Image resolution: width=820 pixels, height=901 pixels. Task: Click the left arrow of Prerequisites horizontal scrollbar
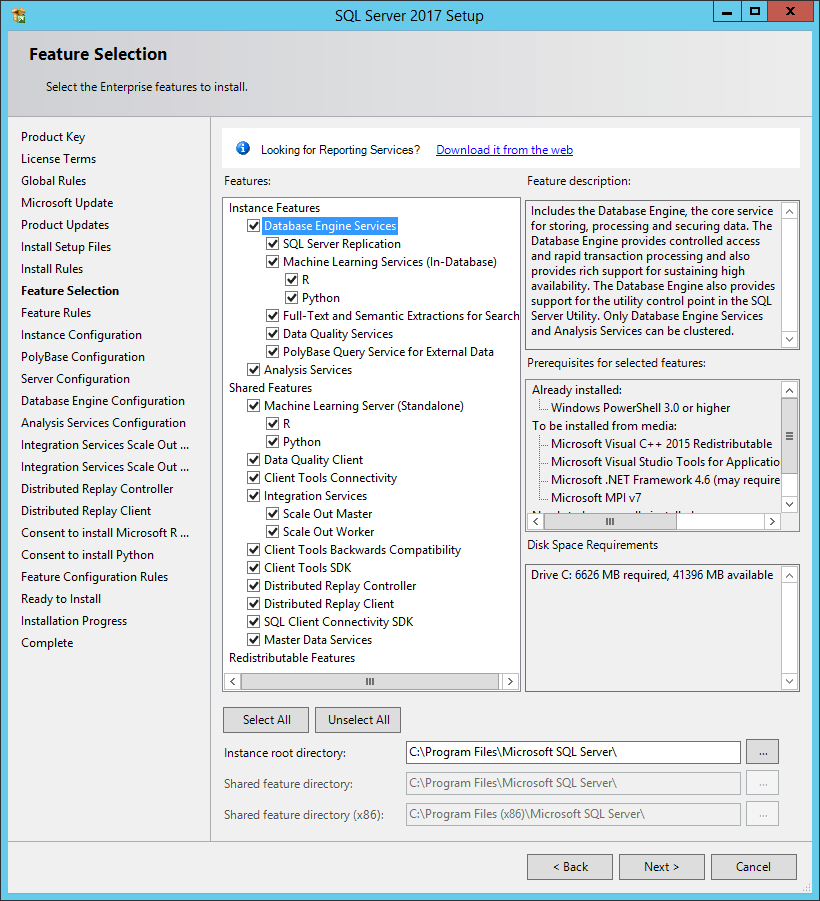[536, 521]
